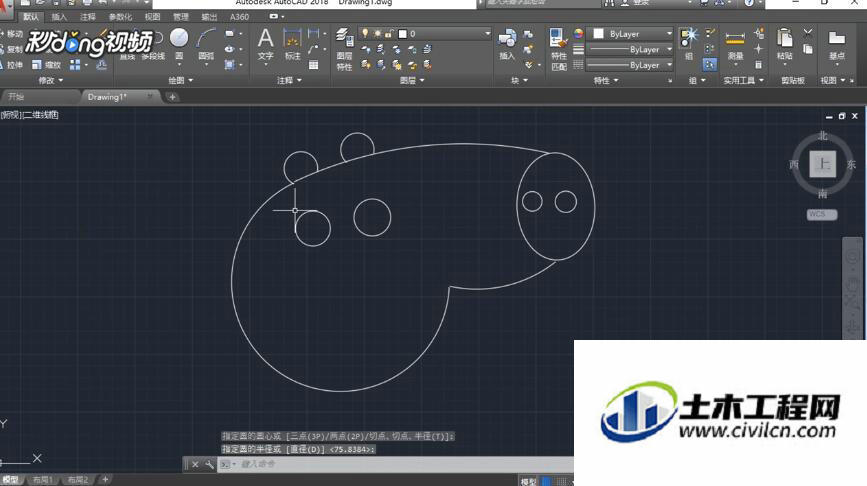Image resolution: width=867 pixels, height=486 pixels.
Task: Toggle group selection highlighted icon
Action: tap(710, 65)
